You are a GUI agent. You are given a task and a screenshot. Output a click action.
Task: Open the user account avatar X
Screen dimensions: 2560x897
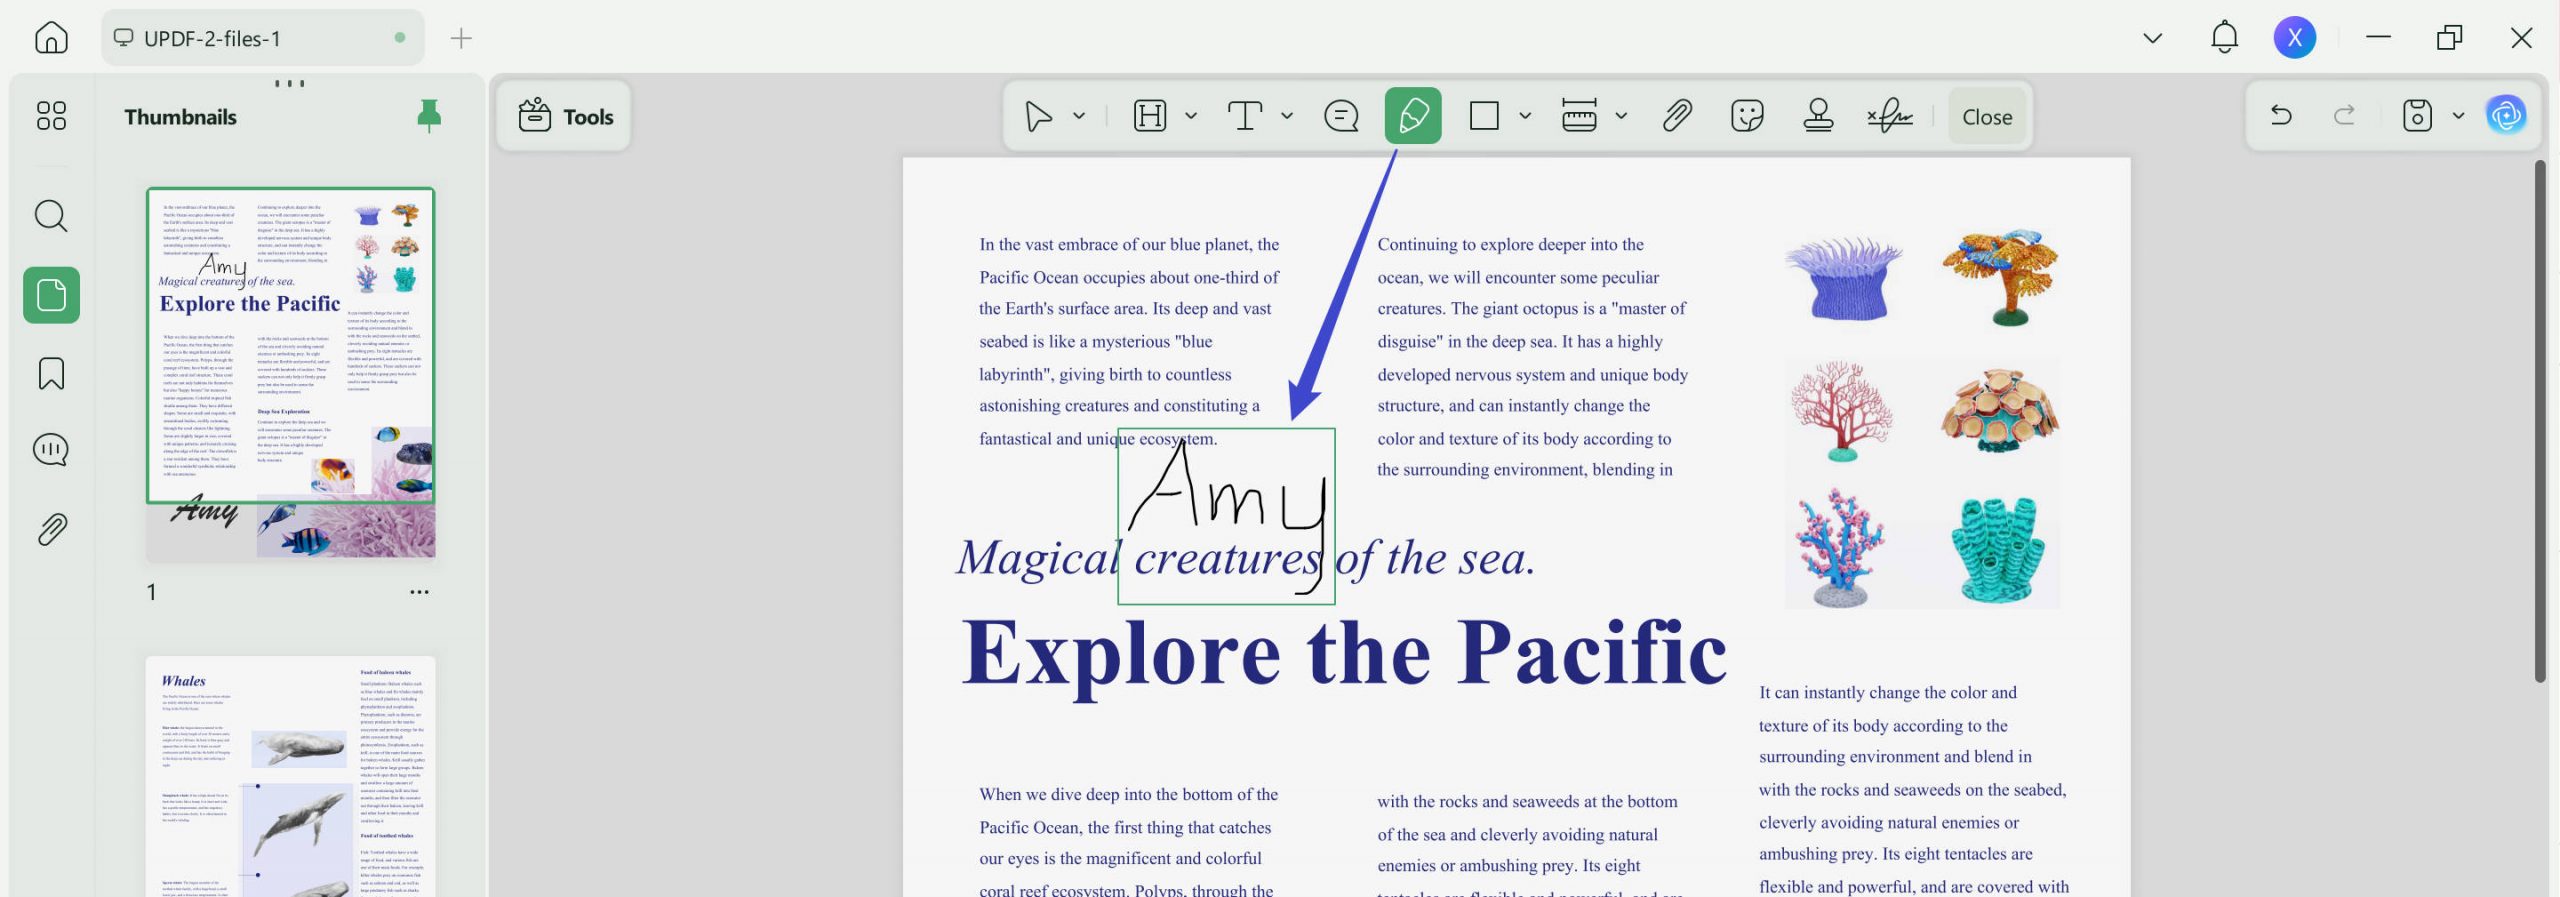click(x=2294, y=38)
